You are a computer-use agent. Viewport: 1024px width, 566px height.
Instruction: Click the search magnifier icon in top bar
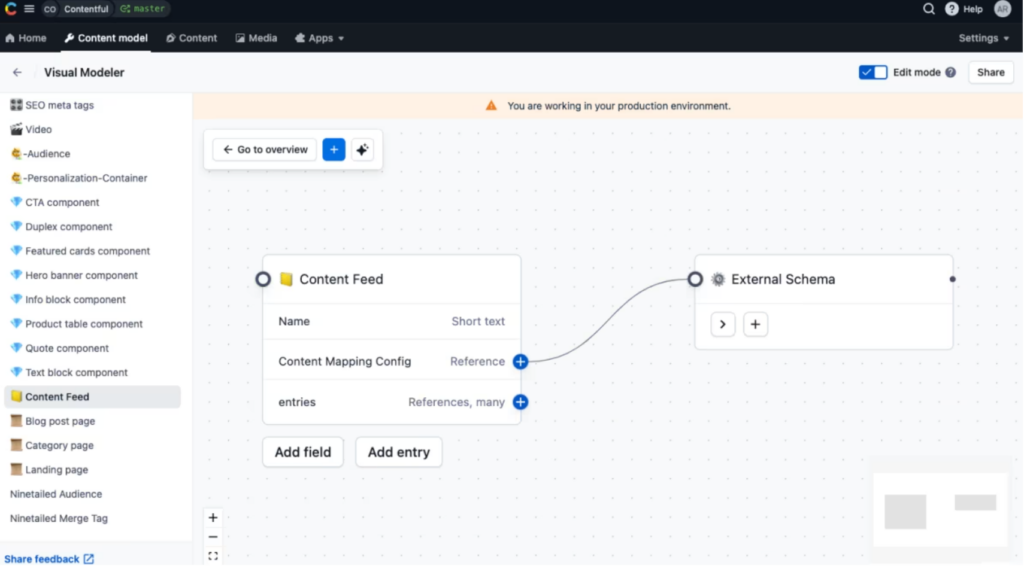click(x=929, y=9)
